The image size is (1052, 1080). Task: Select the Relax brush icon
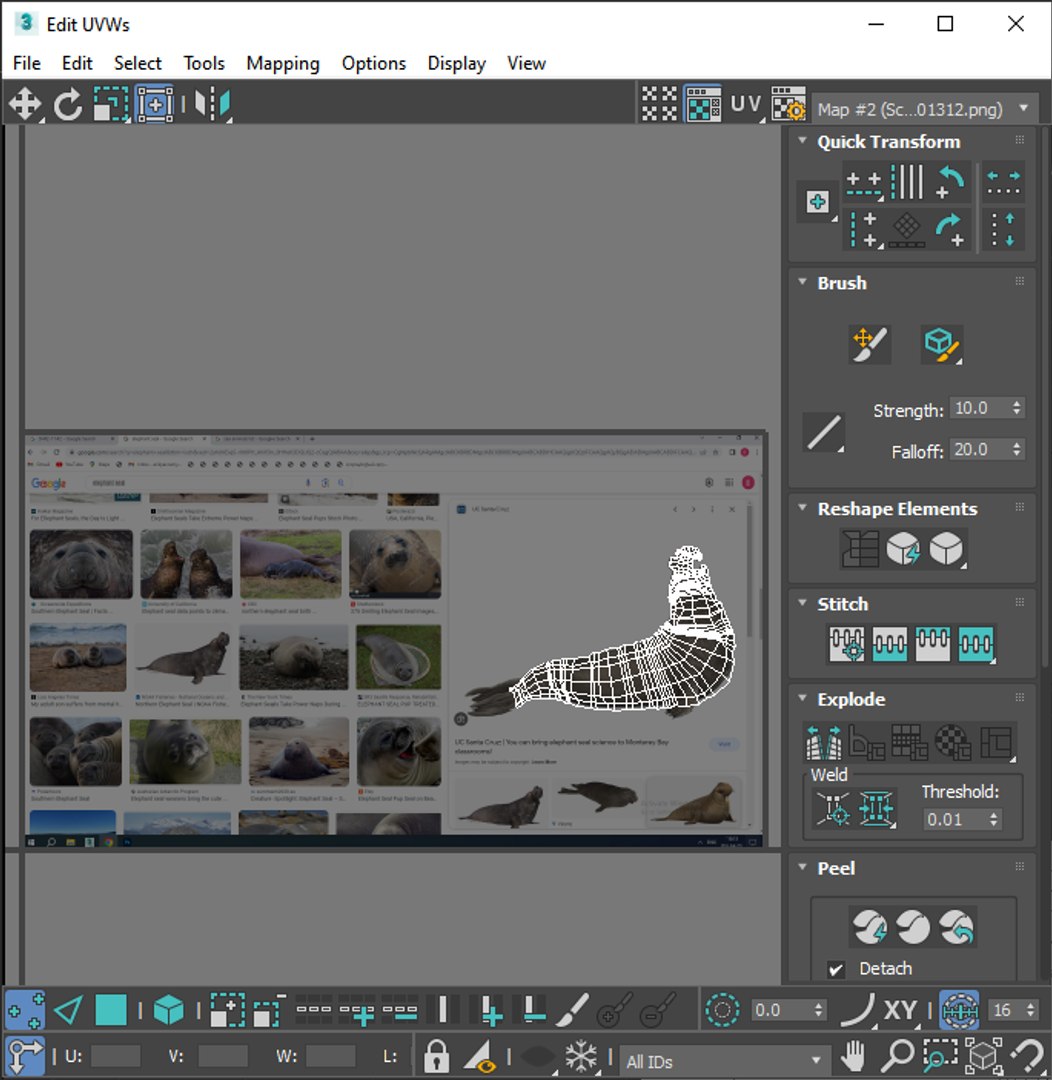942,344
